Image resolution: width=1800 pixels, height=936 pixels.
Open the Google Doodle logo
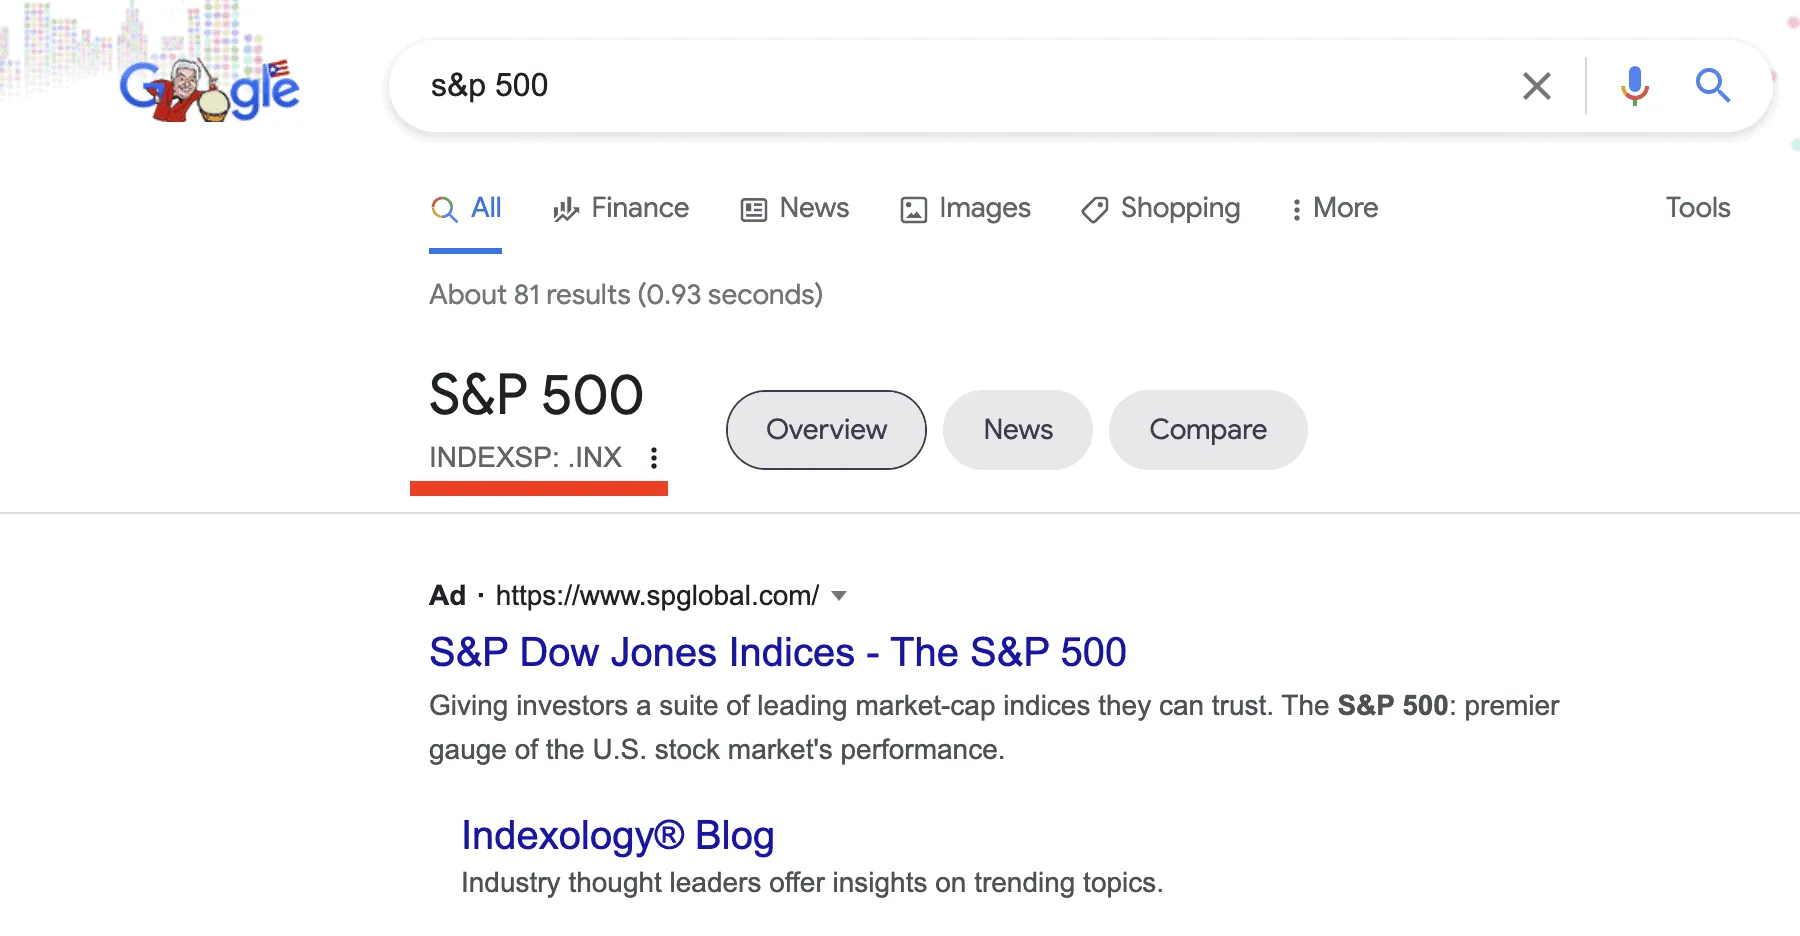(x=209, y=90)
